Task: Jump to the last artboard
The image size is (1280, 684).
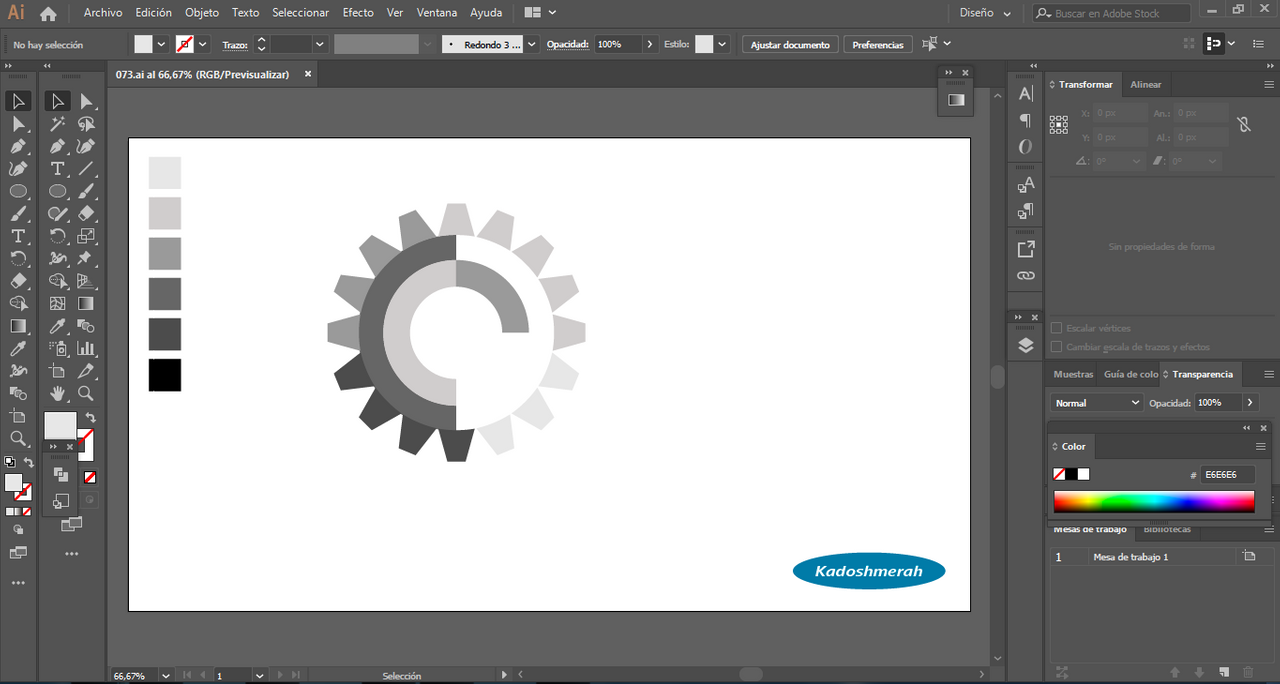Action: (296, 676)
